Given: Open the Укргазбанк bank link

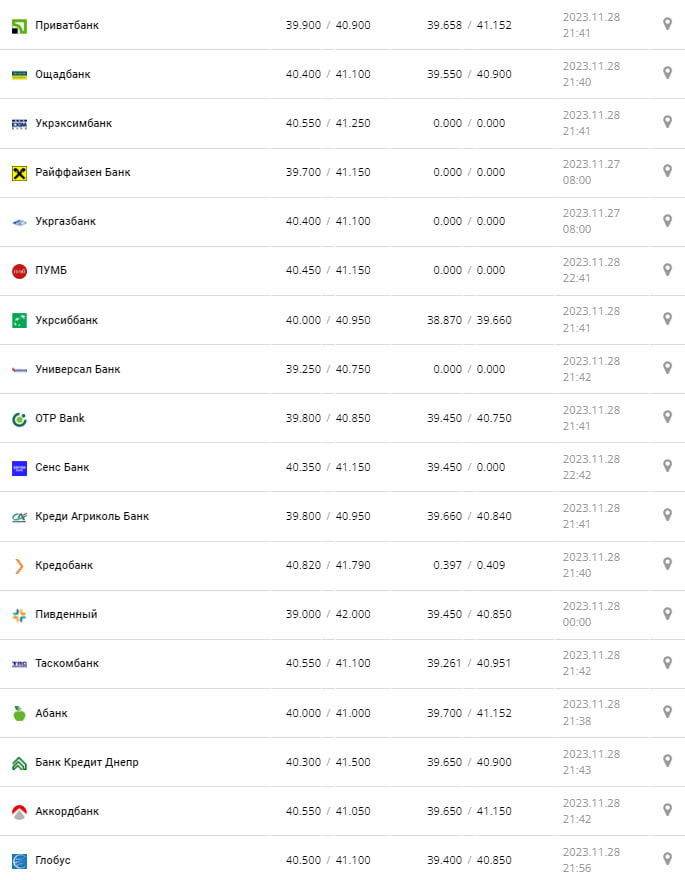Looking at the screenshot, I should point(65,221).
